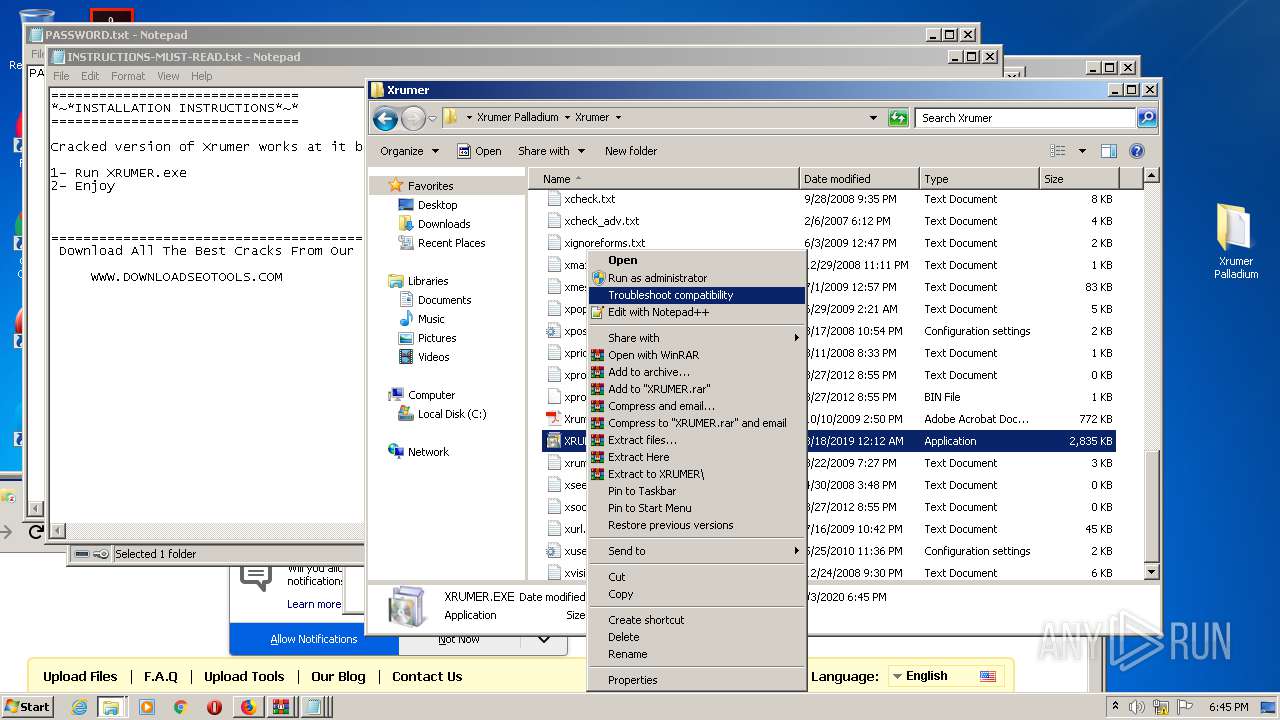Image resolution: width=1280 pixels, height=720 pixels.
Task: Click the New folder toolbar button
Action: [630, 151]
